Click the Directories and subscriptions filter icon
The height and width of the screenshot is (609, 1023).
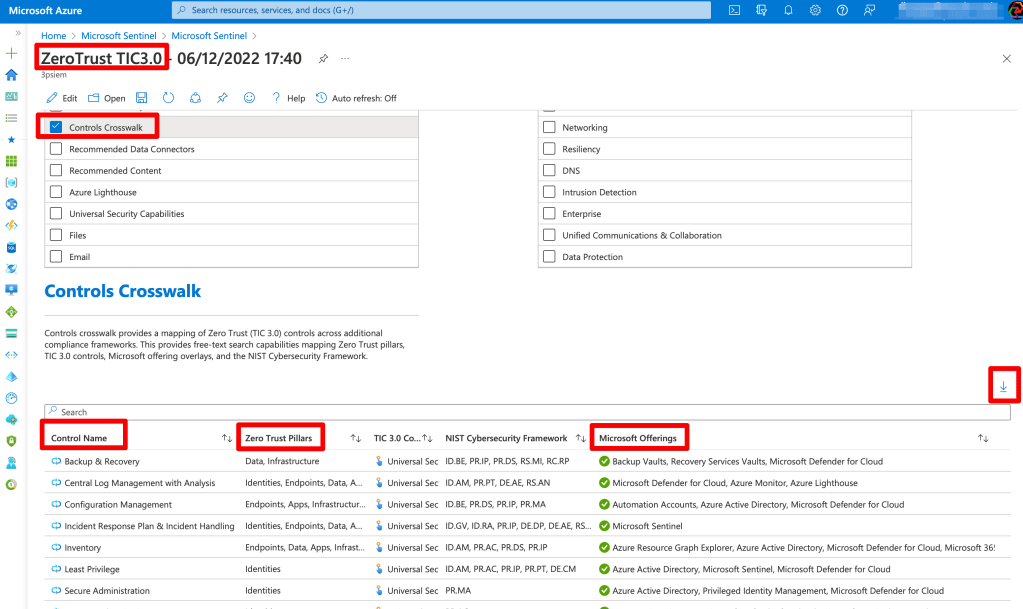coord(761,10)
